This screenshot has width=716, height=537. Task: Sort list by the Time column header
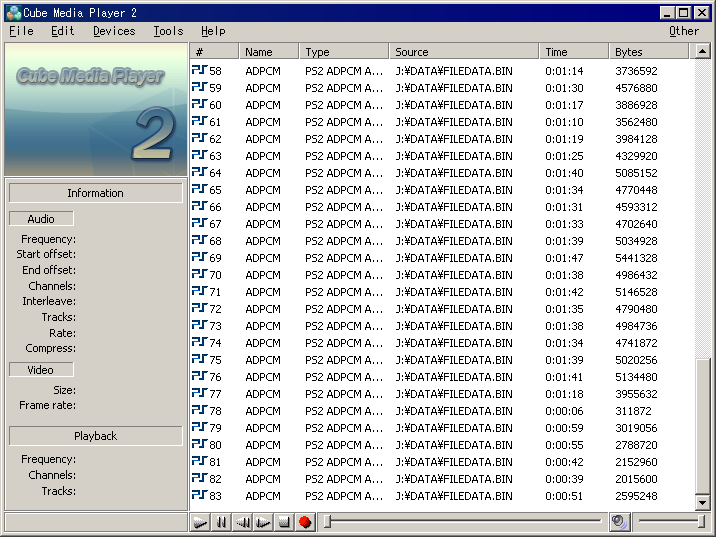pyautogui.click(x=574, y=52)
